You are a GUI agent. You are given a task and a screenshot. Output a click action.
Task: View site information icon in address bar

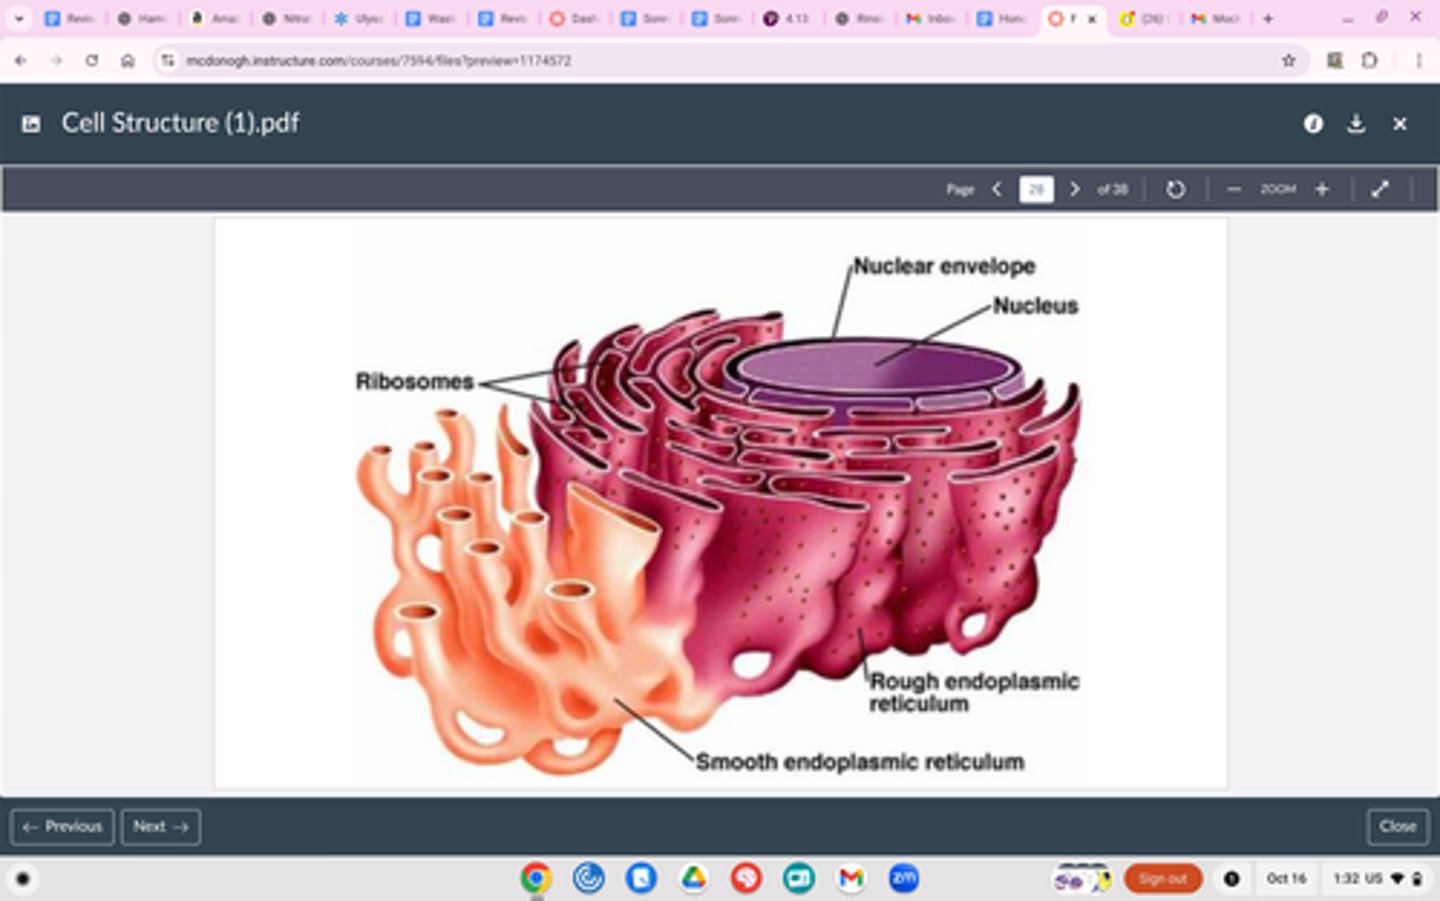click(x=167, y=61)
